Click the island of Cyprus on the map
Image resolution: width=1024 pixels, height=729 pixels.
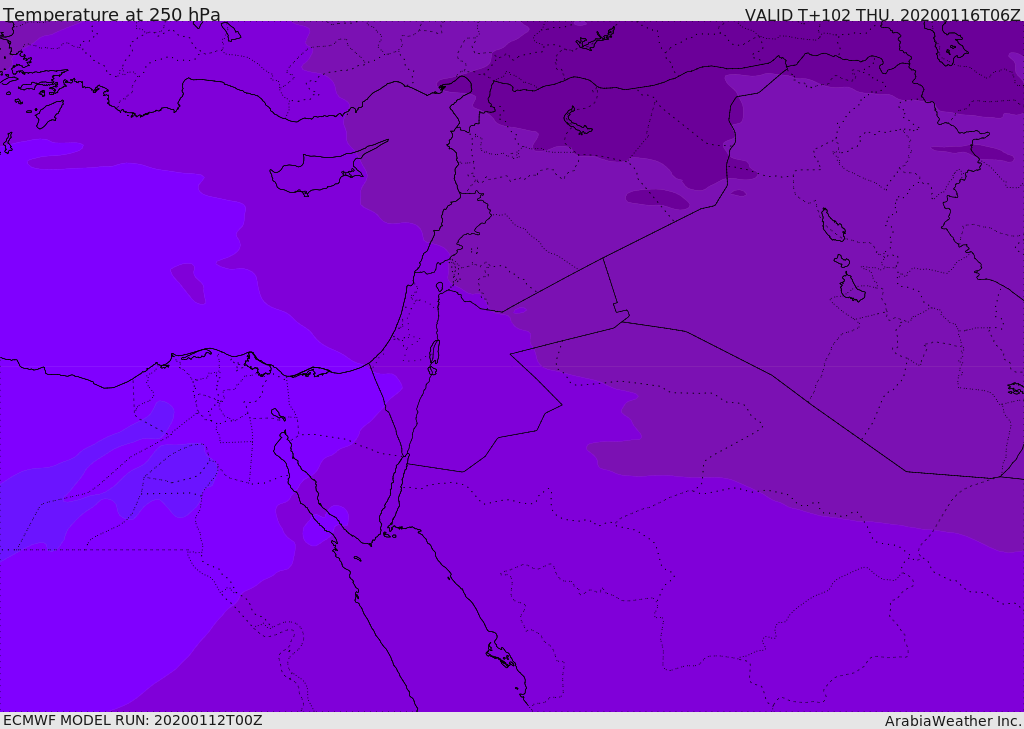pos(319,173)
